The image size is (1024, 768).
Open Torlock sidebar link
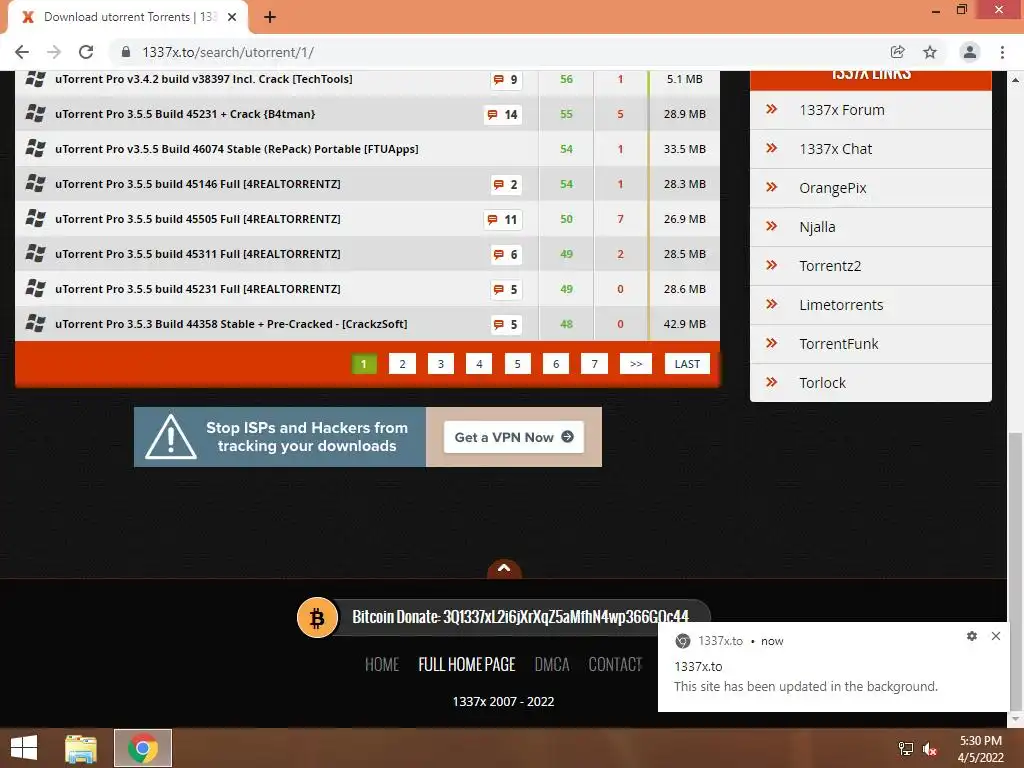click(x=822, y=383)
